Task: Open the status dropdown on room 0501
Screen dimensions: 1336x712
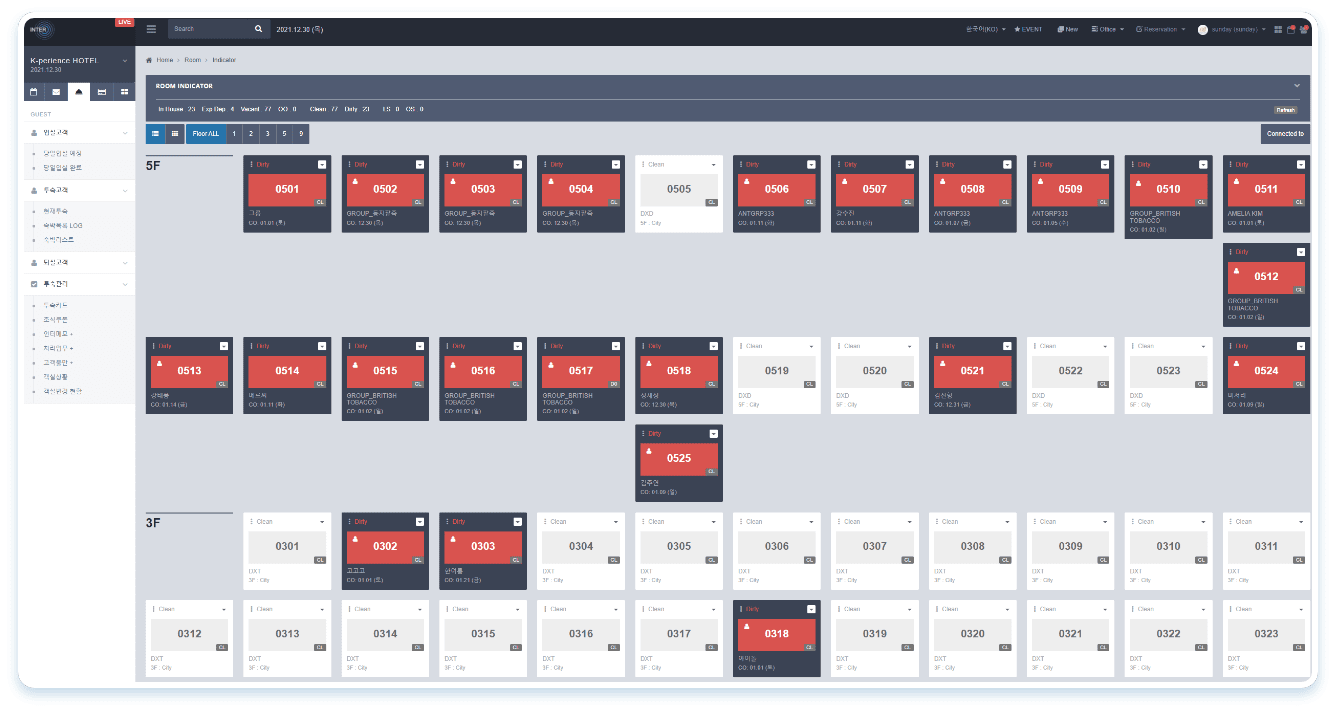Action: point(322,164)
